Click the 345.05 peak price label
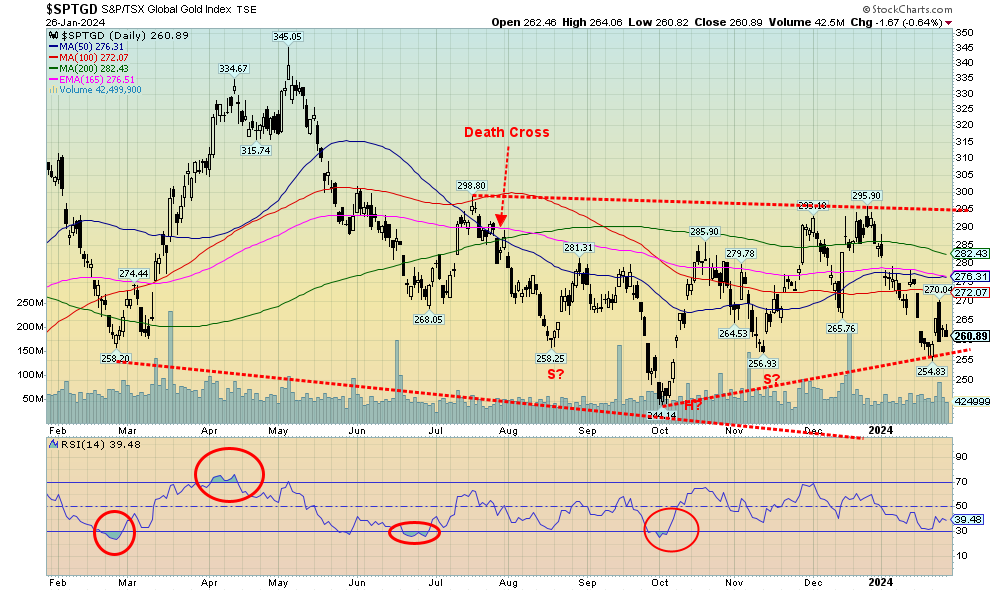The width and height of the screenshot is (990, 591). click(x=288, y=36)
